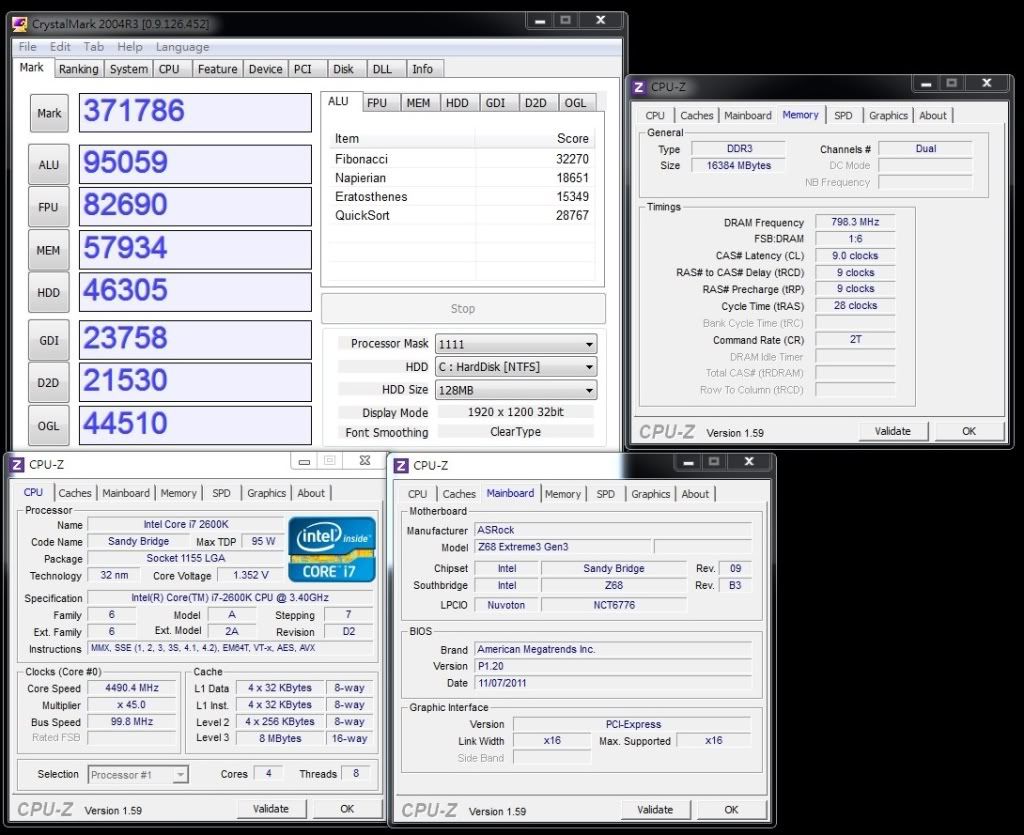Click the total Mark score field 371786
This screenshot has height=835, width=1024.
(x=195, y=112)
